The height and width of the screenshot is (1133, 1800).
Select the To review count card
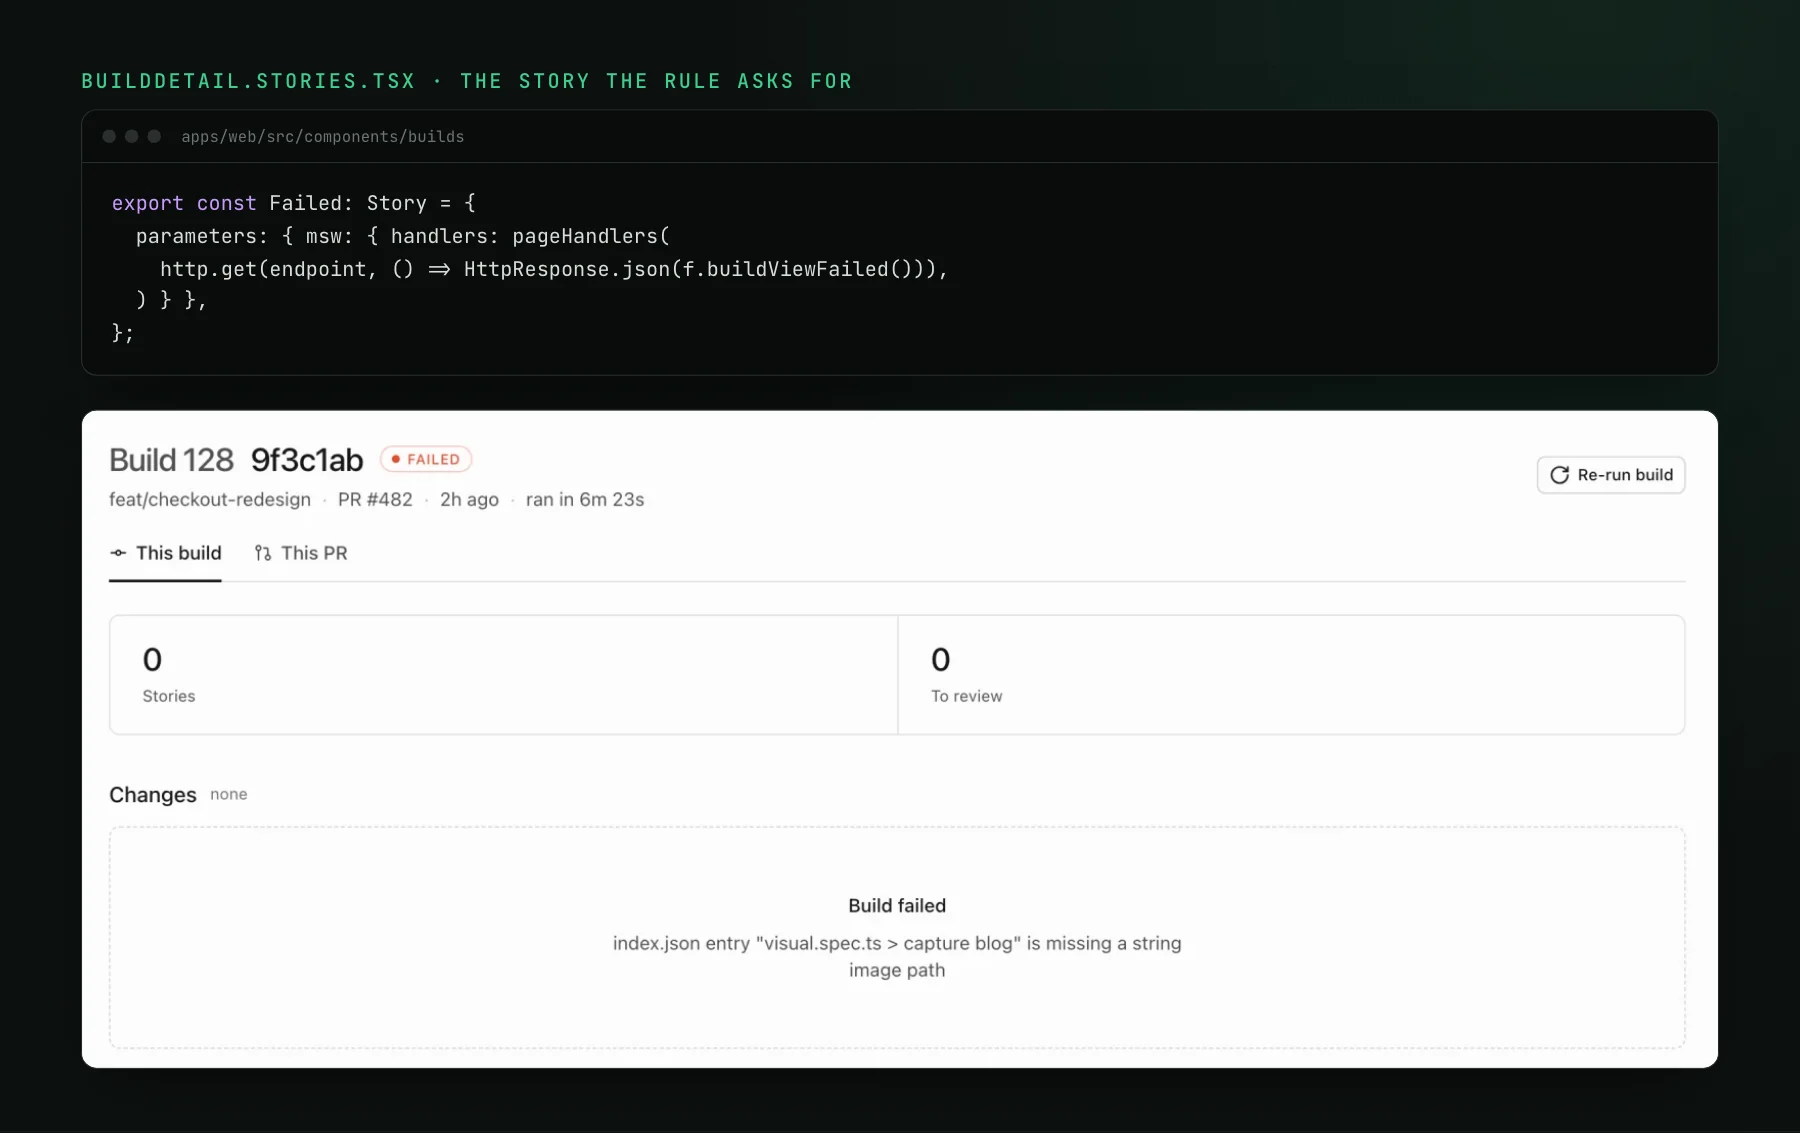1291,675
